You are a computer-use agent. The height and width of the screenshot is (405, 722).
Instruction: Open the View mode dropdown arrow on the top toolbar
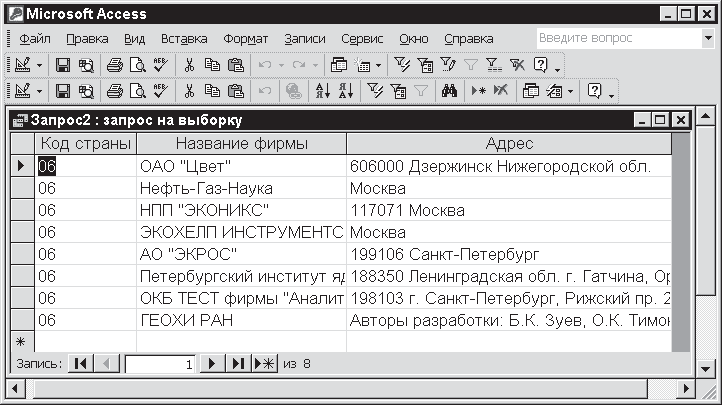(40, 65)
